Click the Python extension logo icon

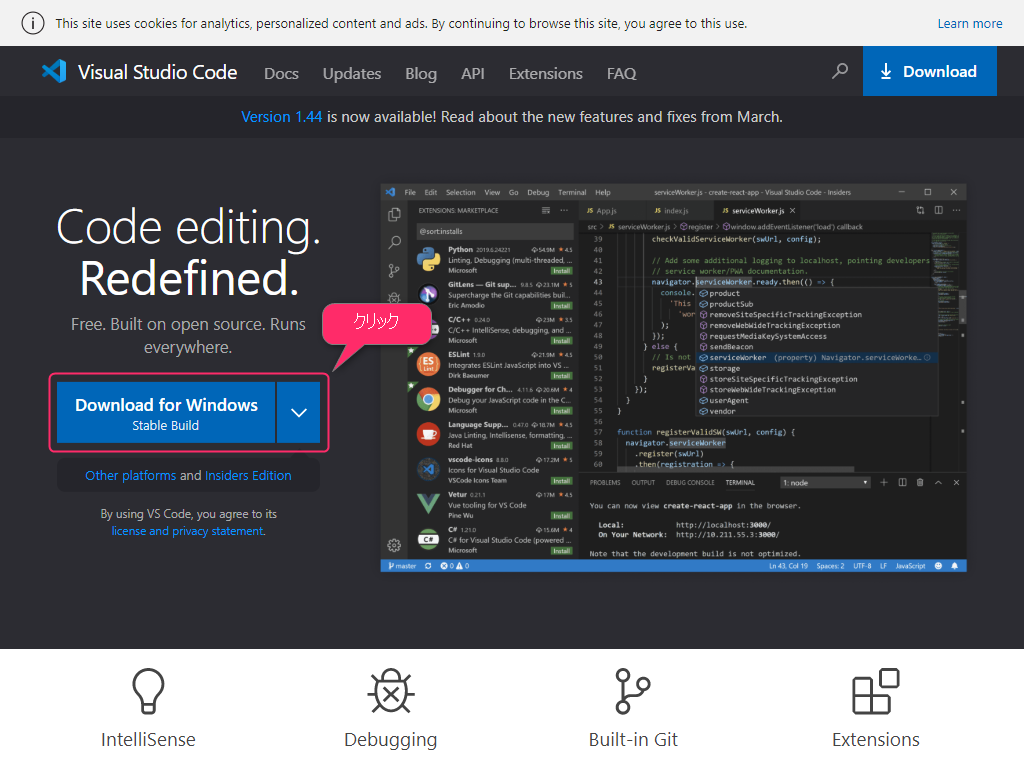428,259
